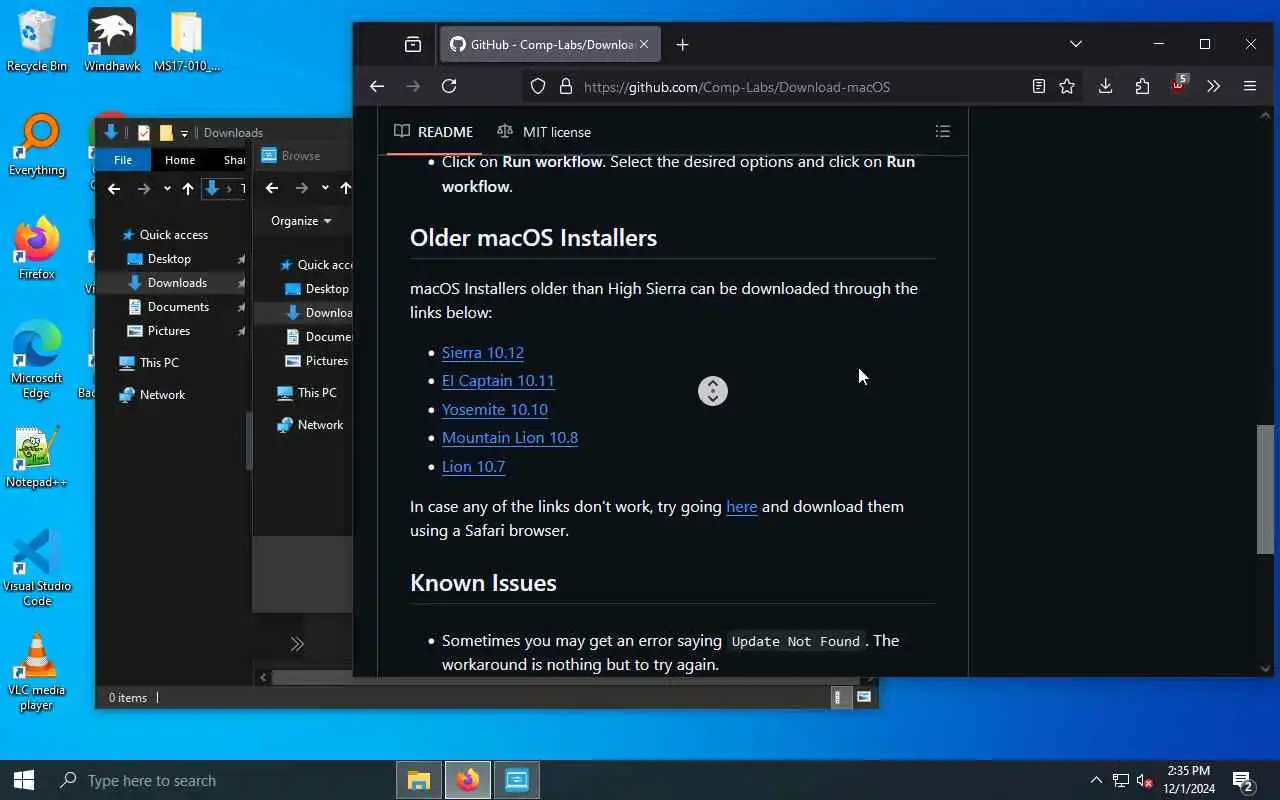1280x800 pixels.
Task: Open a new tab in Firefox
Action: [682, 44]
